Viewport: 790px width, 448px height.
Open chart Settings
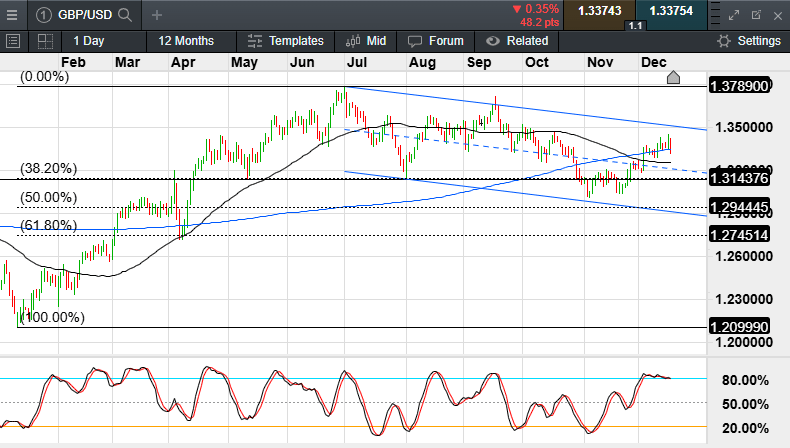(x=749, y=41)
